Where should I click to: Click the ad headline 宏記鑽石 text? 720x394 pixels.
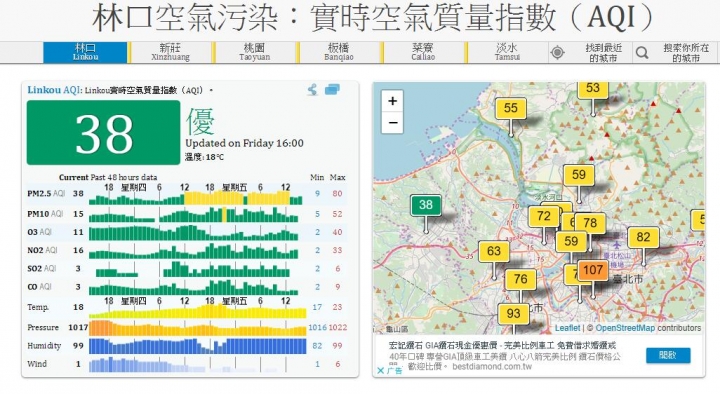coord(502,345)
